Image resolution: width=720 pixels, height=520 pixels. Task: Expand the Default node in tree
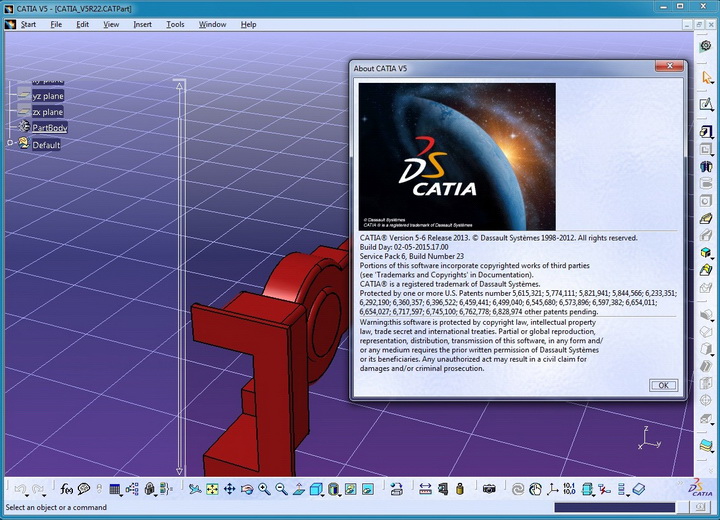pyautogui.click(x=10, y=143)
